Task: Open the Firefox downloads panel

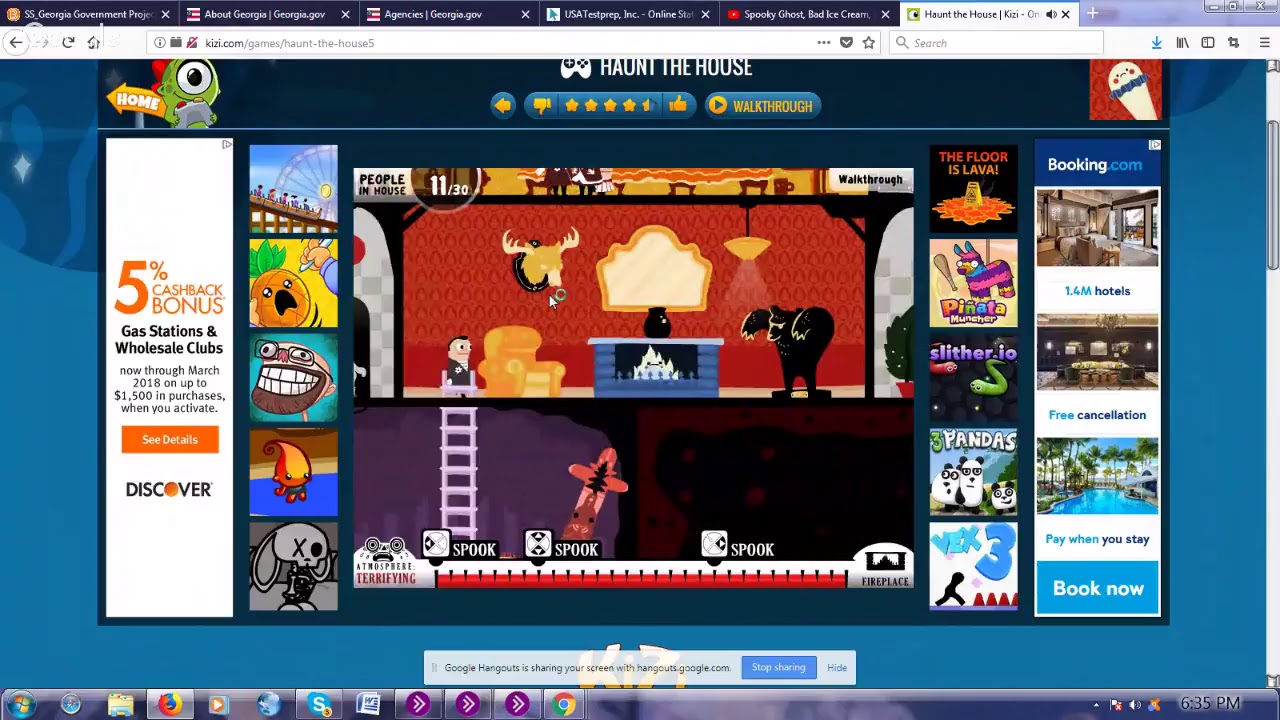Action: [x=1157, y=42]
